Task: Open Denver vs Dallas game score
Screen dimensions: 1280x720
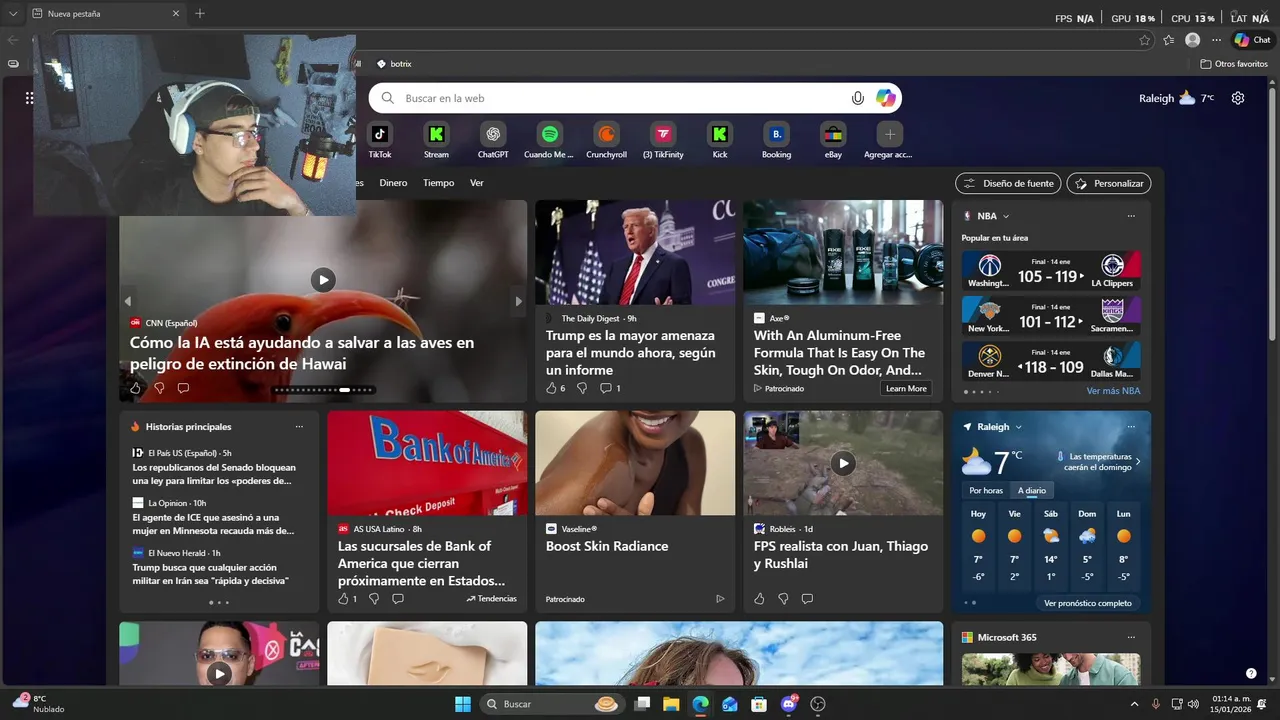Action: (x=1051, y=361)
